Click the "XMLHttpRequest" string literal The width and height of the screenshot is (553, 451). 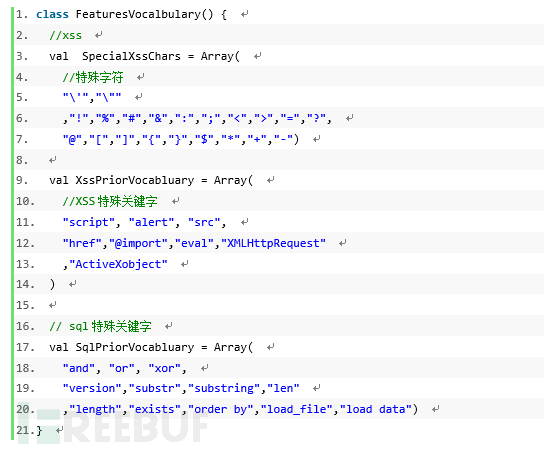click(273, 243)
